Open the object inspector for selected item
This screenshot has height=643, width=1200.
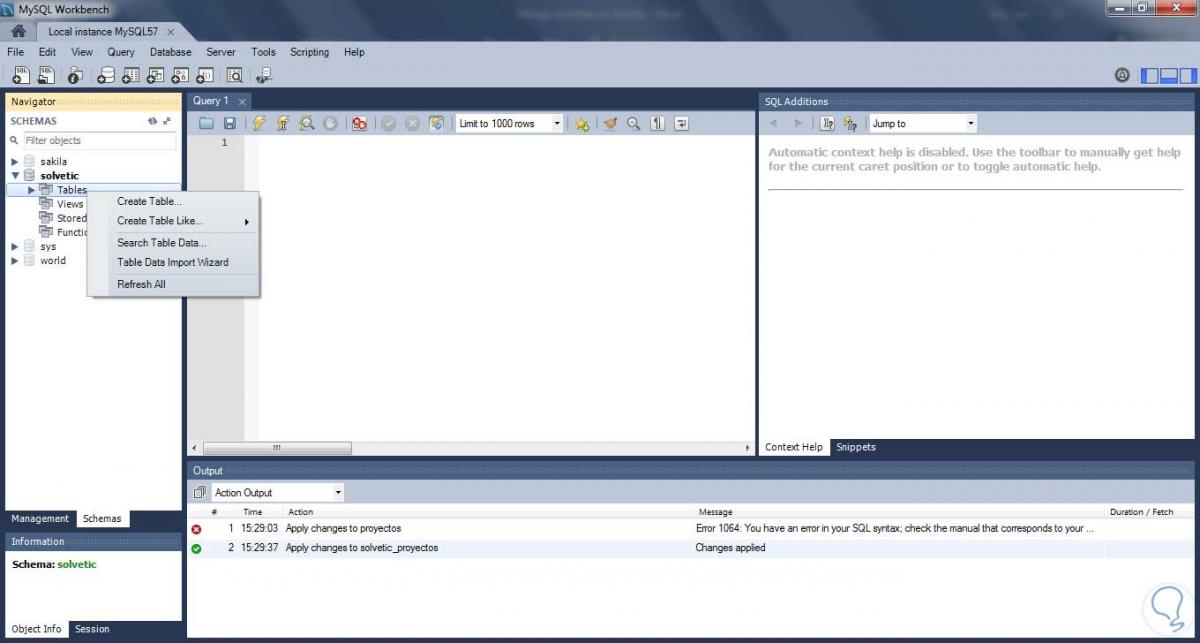coord(75,75)
